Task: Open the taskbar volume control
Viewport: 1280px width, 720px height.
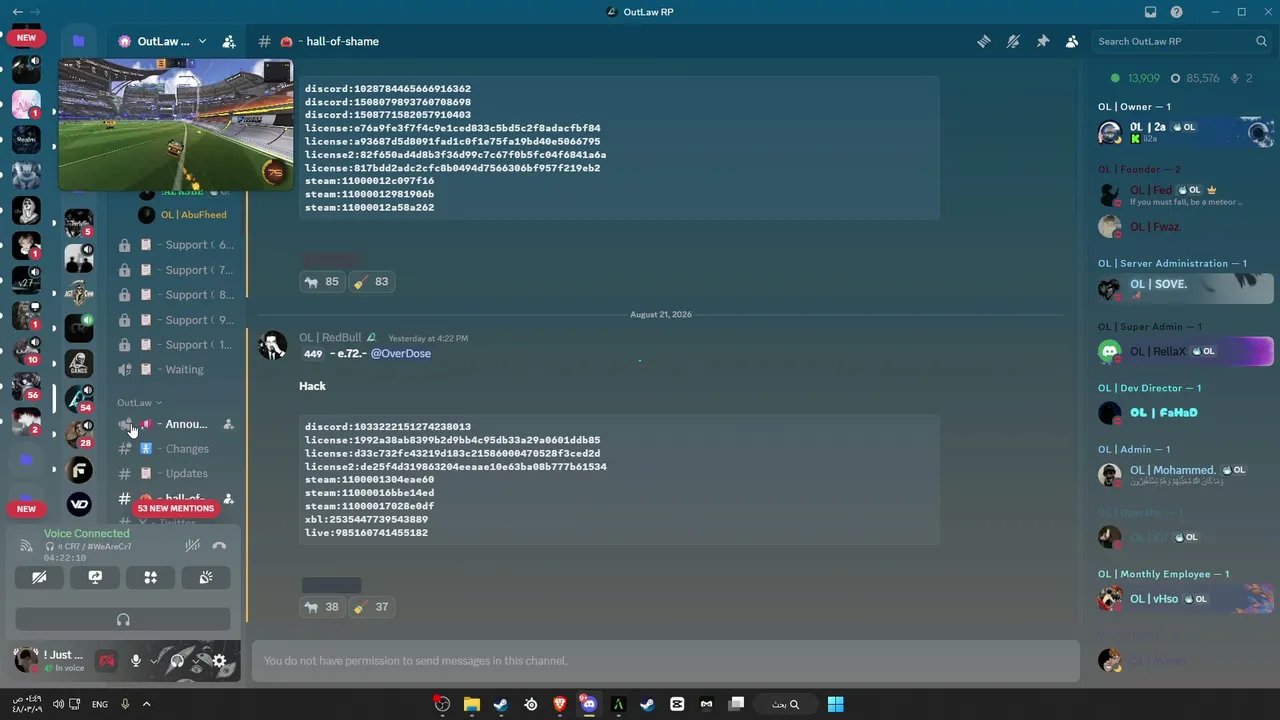Action: pyautogui.click(x=58, y=704)
